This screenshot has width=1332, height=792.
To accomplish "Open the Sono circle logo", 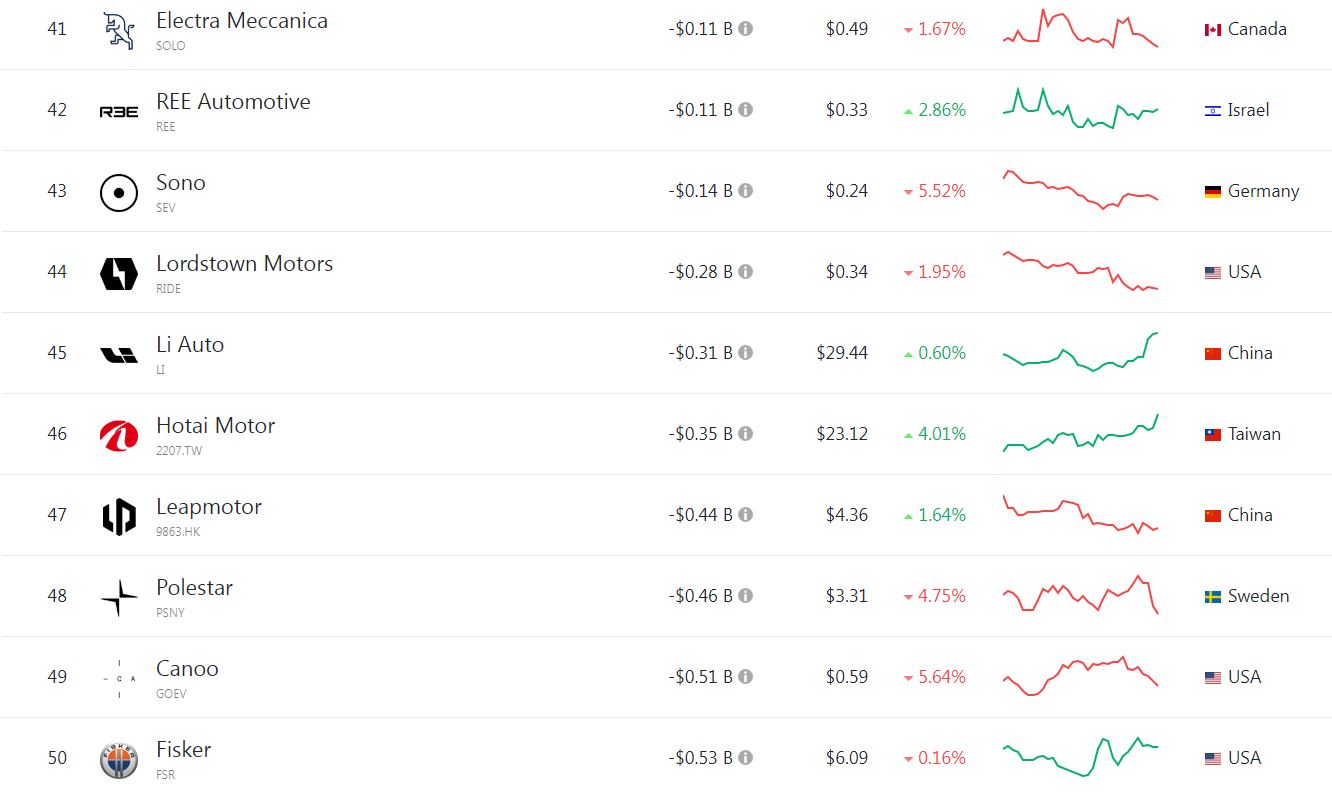I will tap(119, 192).
